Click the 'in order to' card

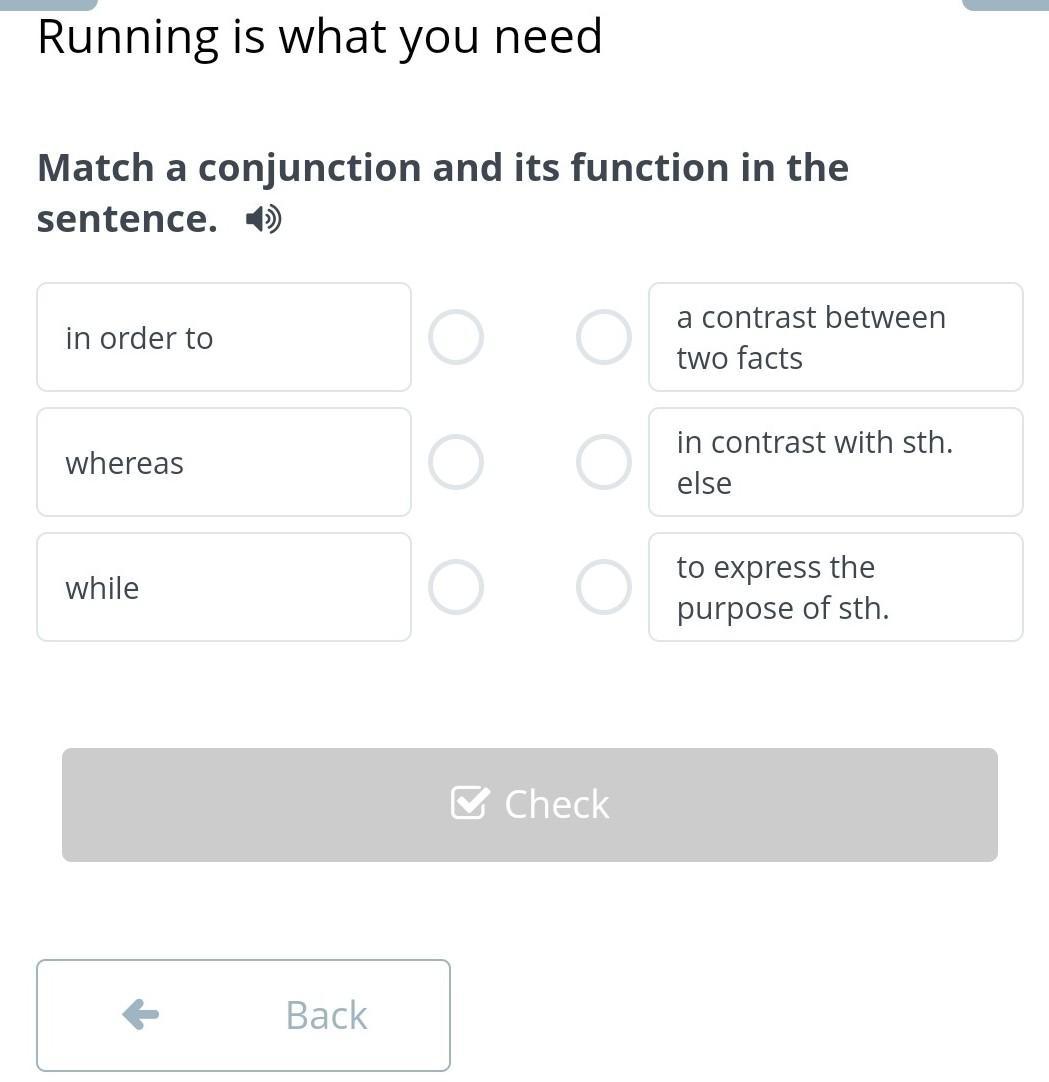224,337
